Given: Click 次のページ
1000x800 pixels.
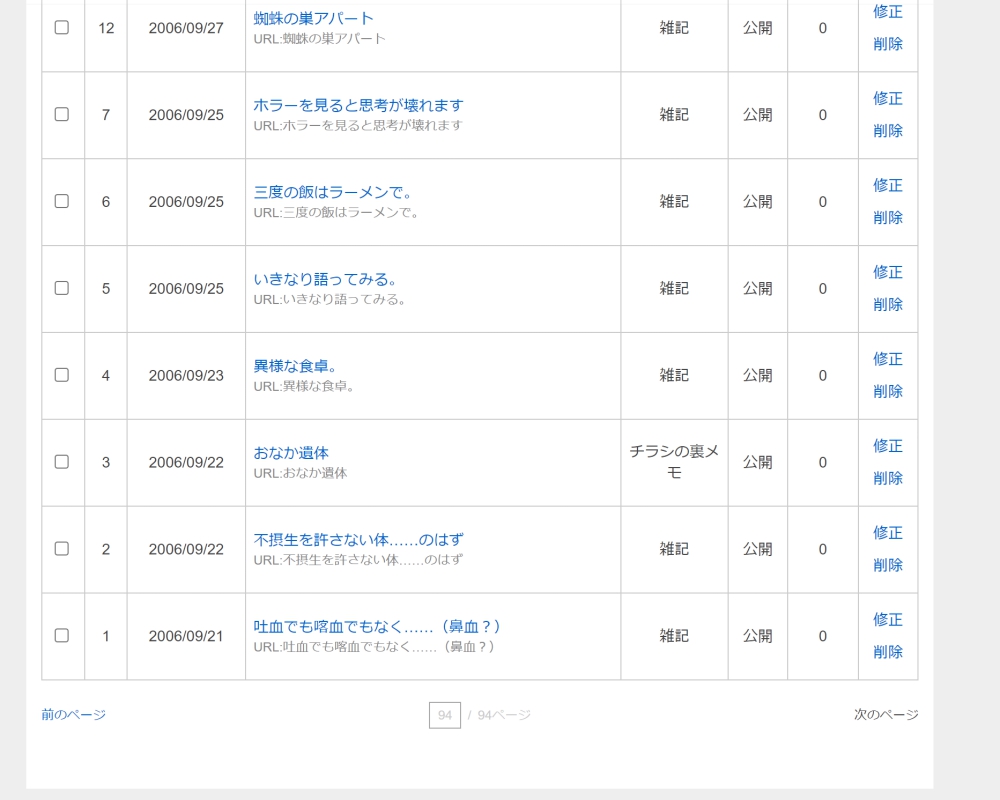Looking at the screenshot, I should click(886, 715).
